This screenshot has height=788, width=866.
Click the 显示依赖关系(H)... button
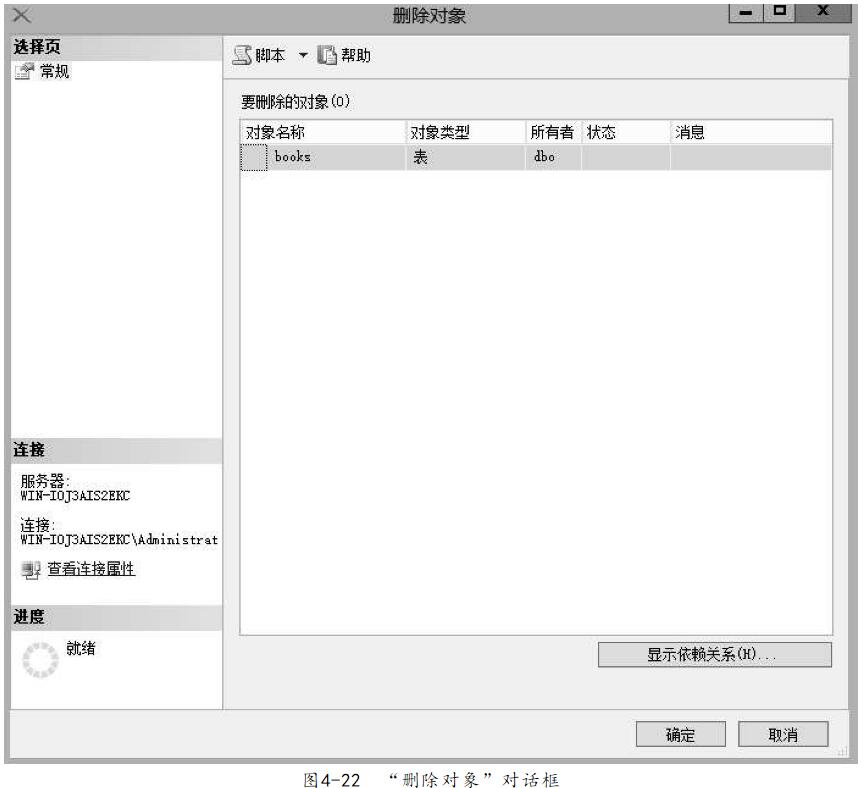(x=714, y=655)
